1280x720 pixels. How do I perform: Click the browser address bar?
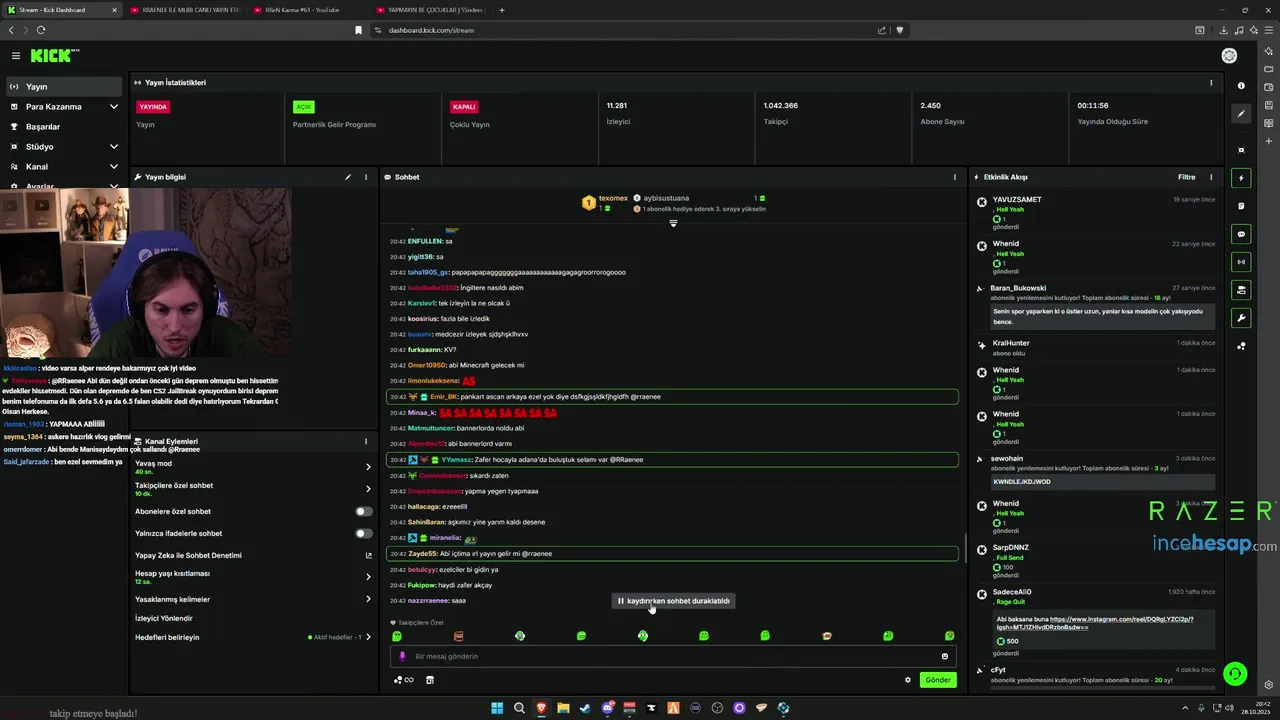click(625, 30)
